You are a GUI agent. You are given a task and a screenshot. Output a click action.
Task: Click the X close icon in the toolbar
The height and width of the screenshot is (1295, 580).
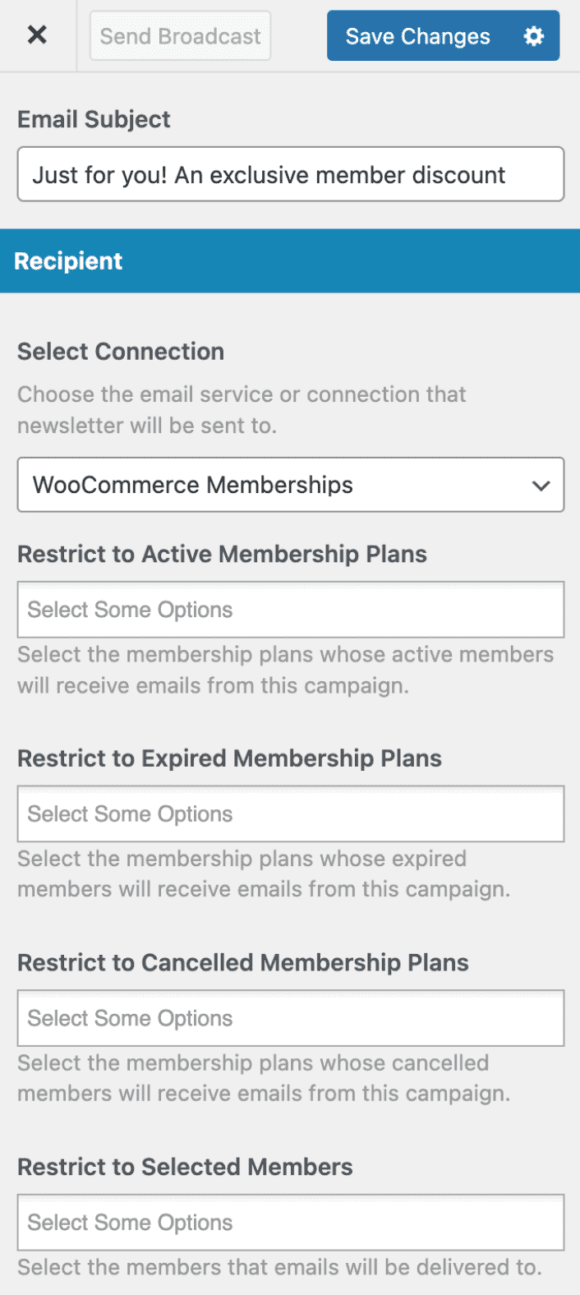(x=37, y=35)
